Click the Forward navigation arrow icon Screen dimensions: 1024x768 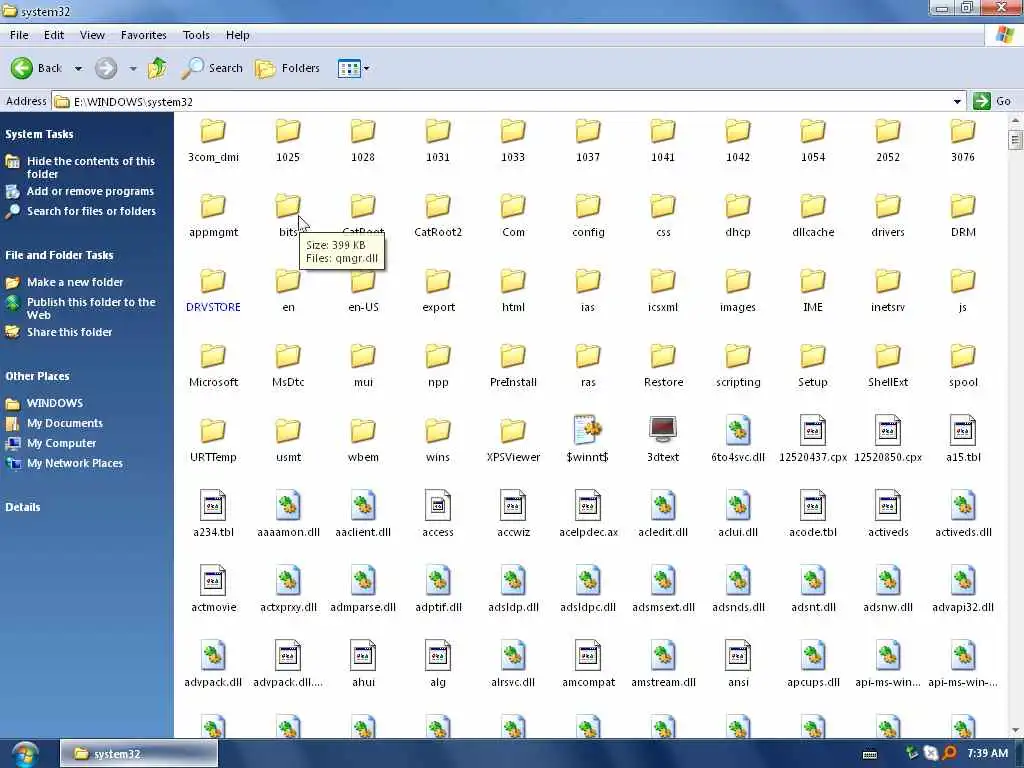click(x=106, y=68)
